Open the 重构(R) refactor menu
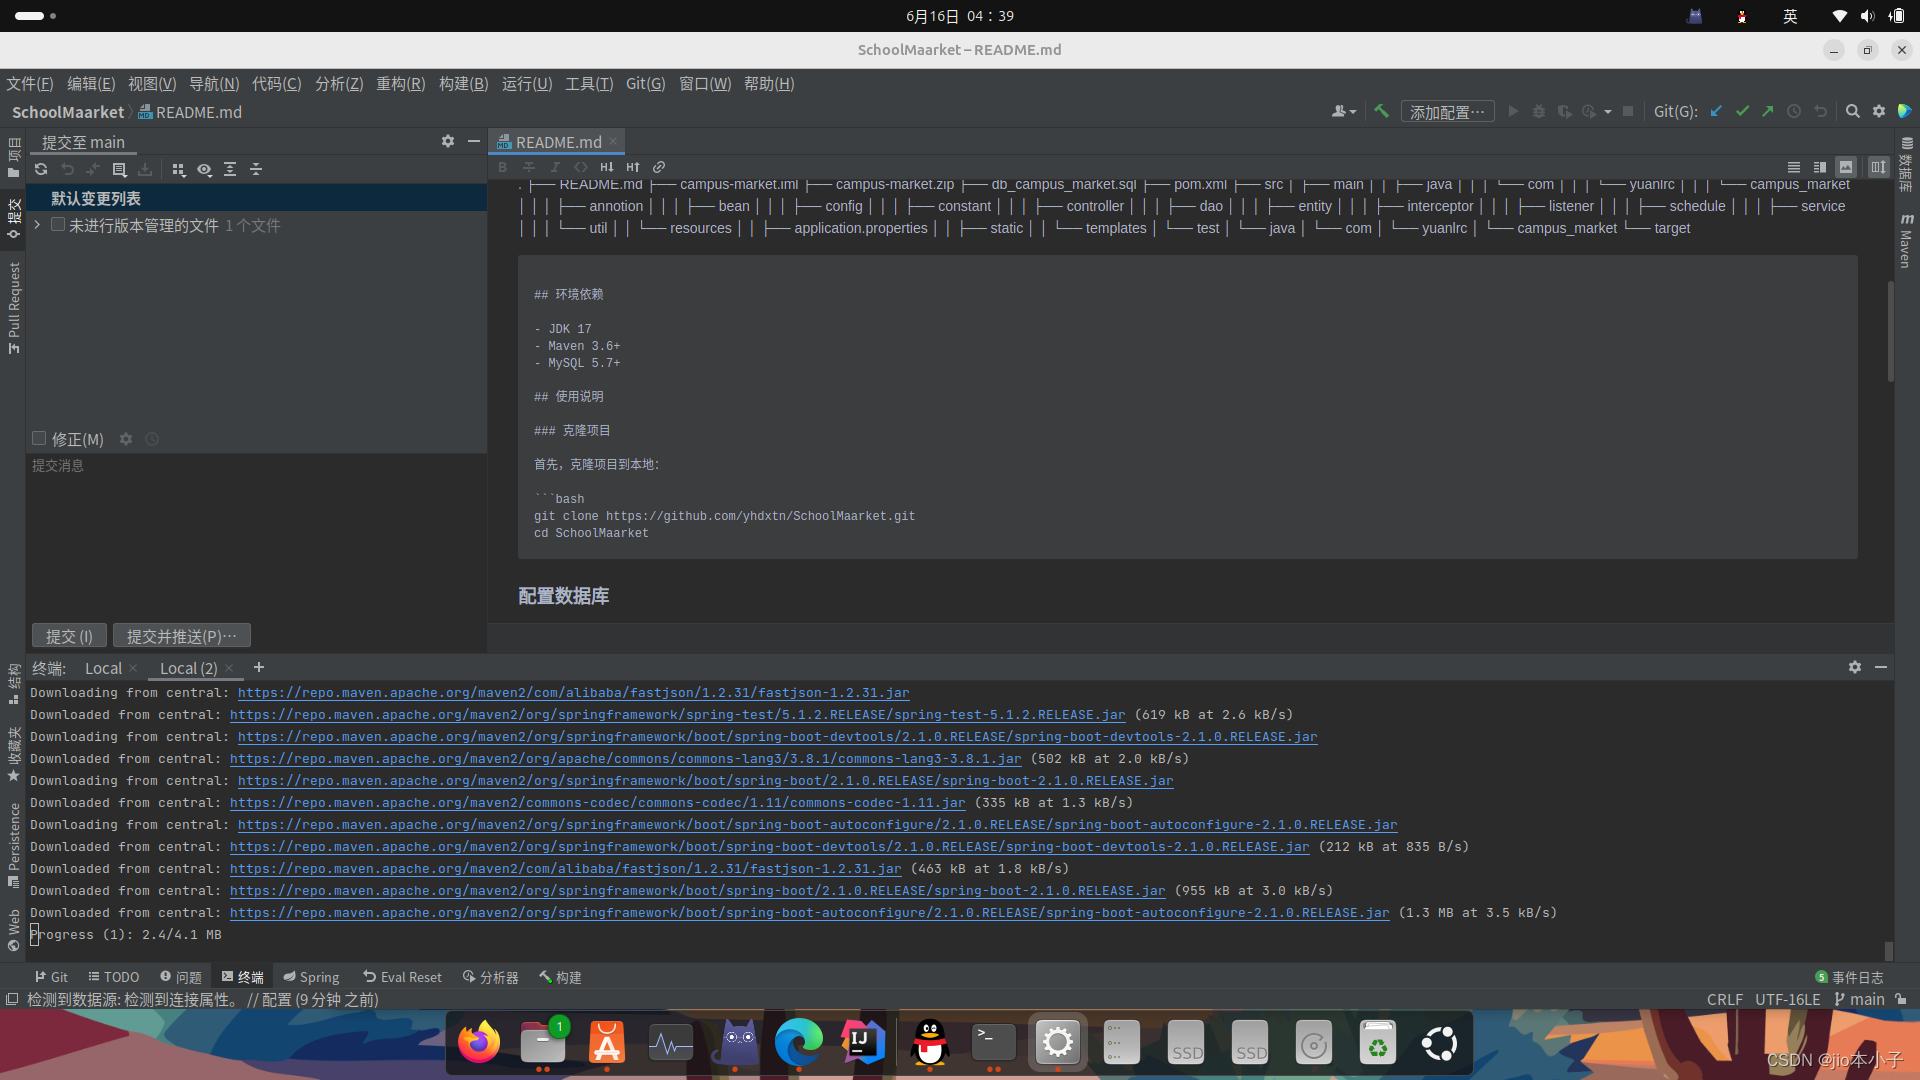The width and height of the screenshot is (1920, 1080). point(400,84)
